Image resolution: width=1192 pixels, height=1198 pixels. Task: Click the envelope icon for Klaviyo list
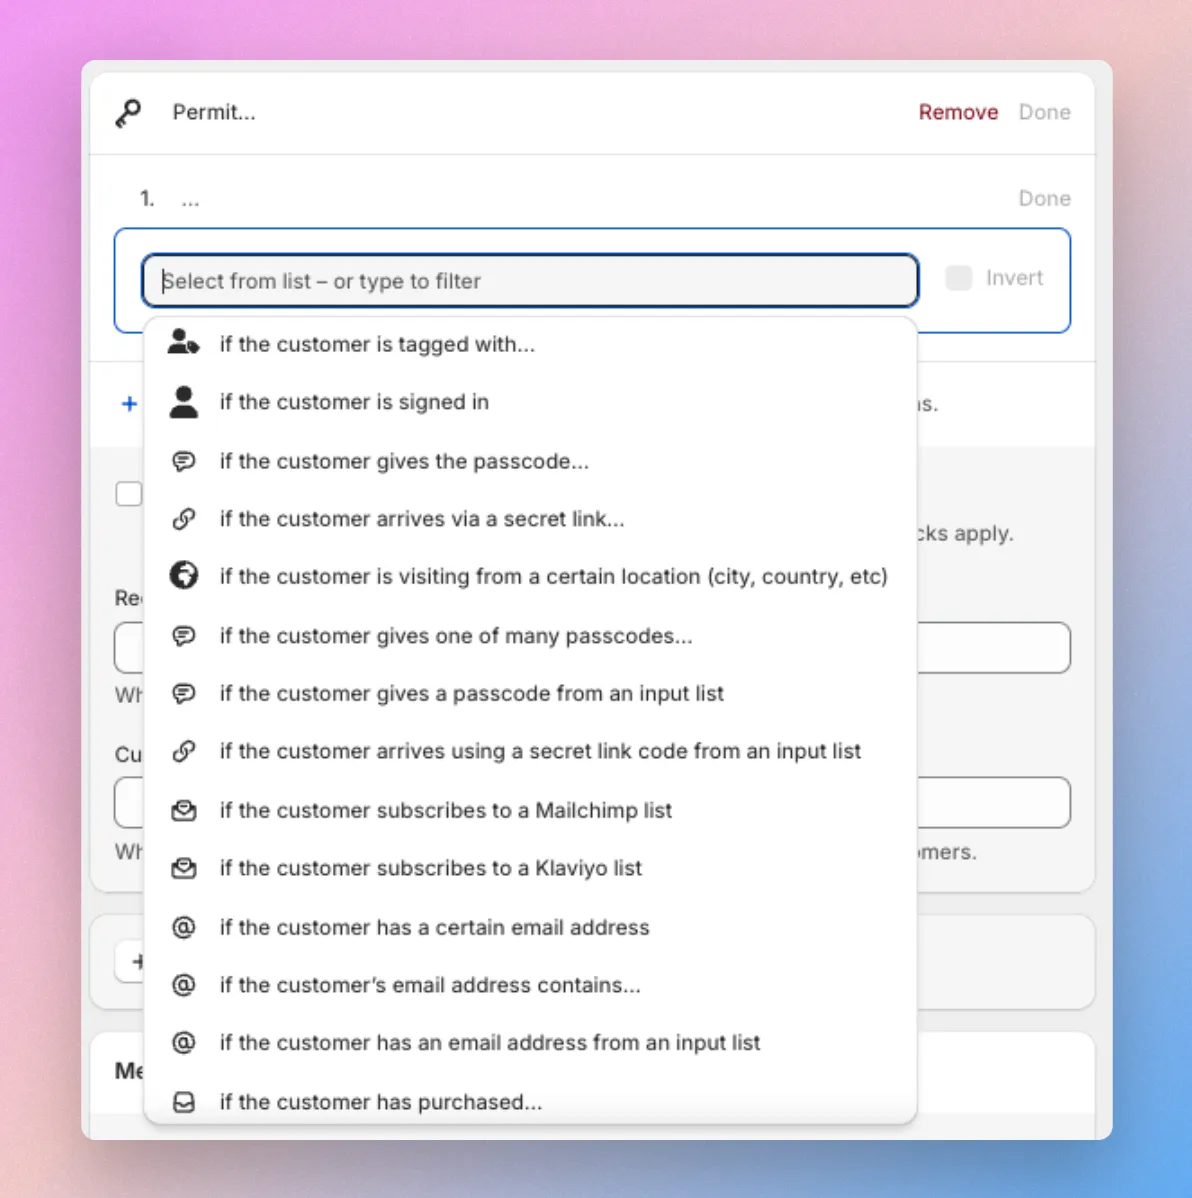pyautogui.click(x=183, y=868)
